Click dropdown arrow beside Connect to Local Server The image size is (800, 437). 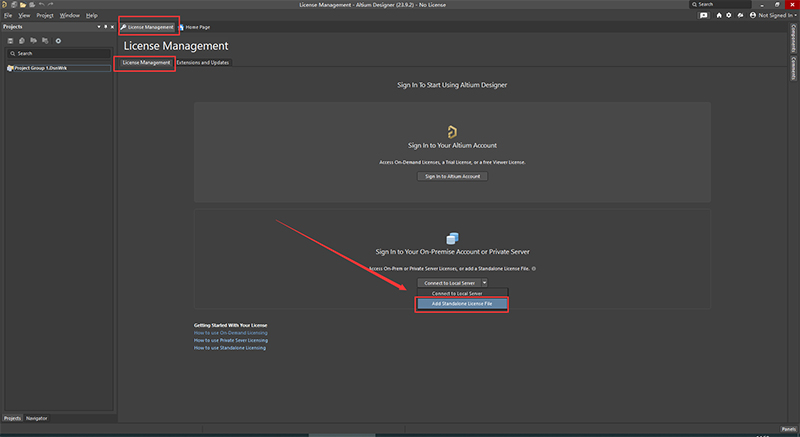[x=484, y=282]
